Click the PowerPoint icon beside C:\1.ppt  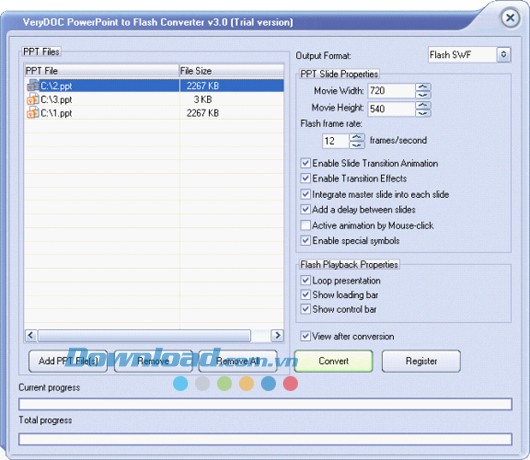tap(33, 113)
